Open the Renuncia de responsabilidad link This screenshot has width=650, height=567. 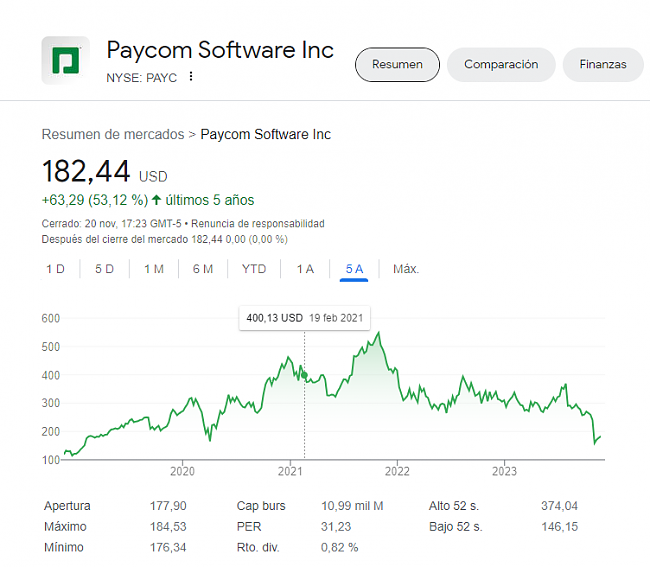point(257,224)
